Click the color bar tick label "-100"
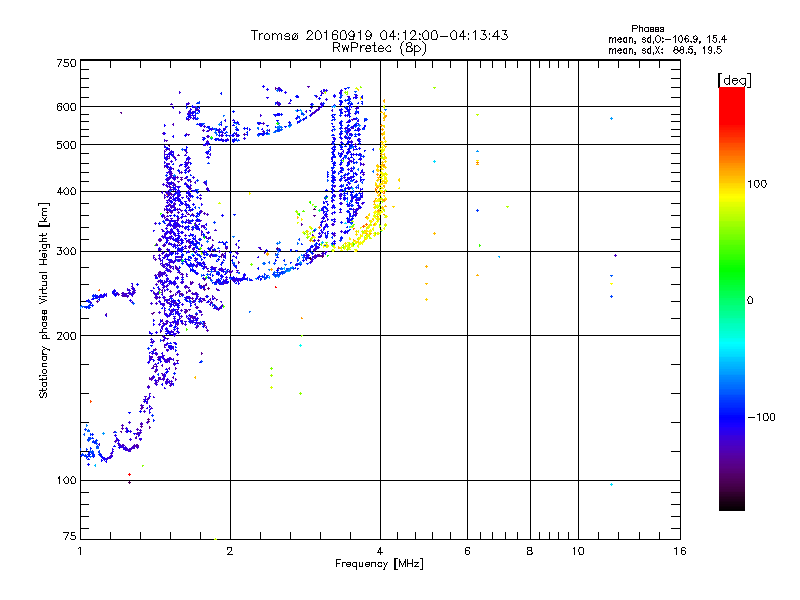800x600 pixels. coord(762,417)
